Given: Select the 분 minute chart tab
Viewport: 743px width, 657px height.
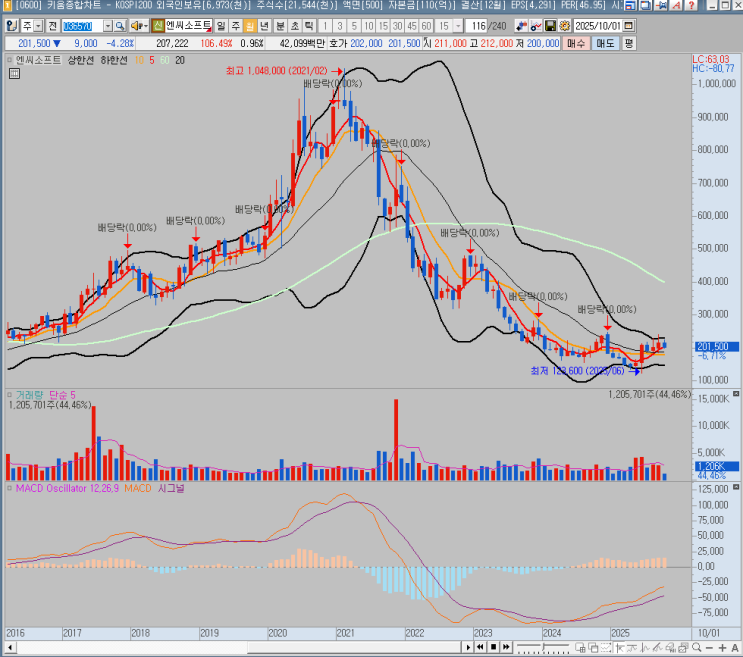Looking at the screenshot, I should click(281, 26).
